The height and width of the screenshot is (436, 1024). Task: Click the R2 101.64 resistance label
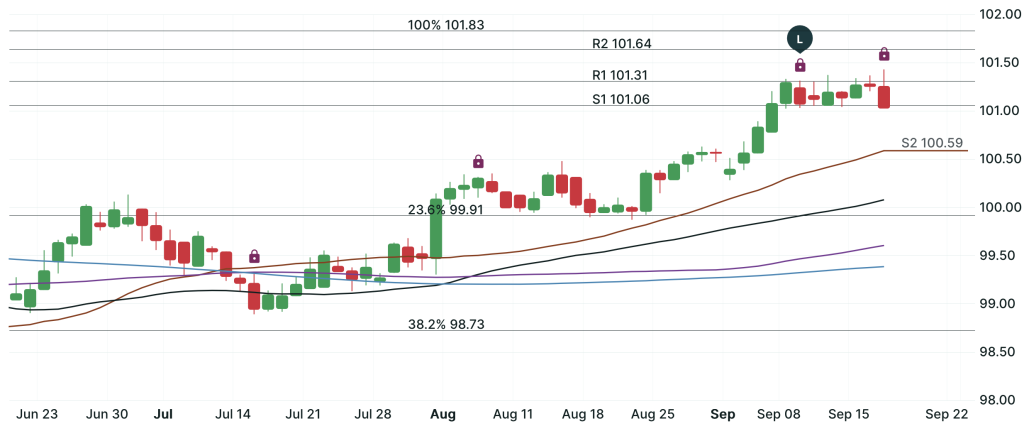pyautogui.click(x=622, y=44)
